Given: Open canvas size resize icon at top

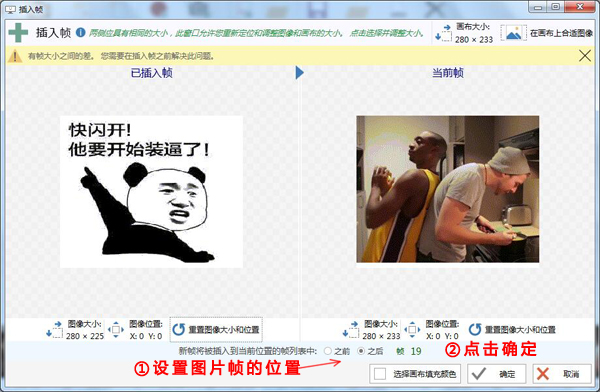Looking at the screenshot, I should 443,33.
